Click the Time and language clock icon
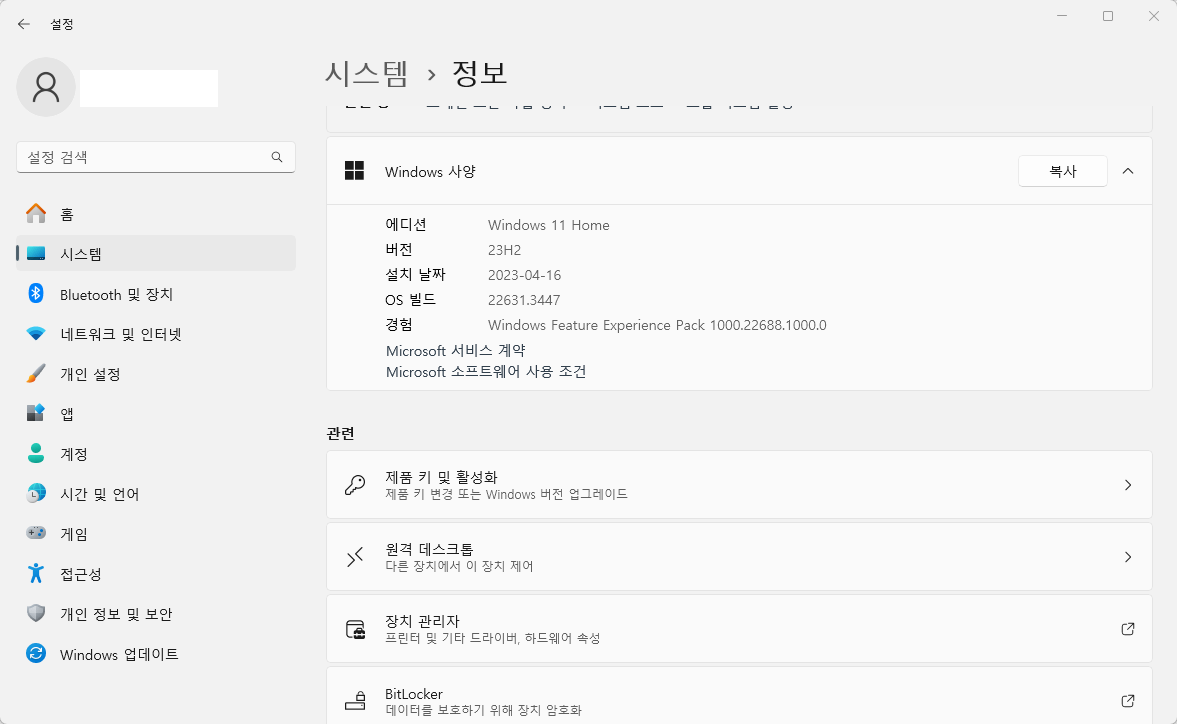The image size is (1177, 724). click(36, 494)
